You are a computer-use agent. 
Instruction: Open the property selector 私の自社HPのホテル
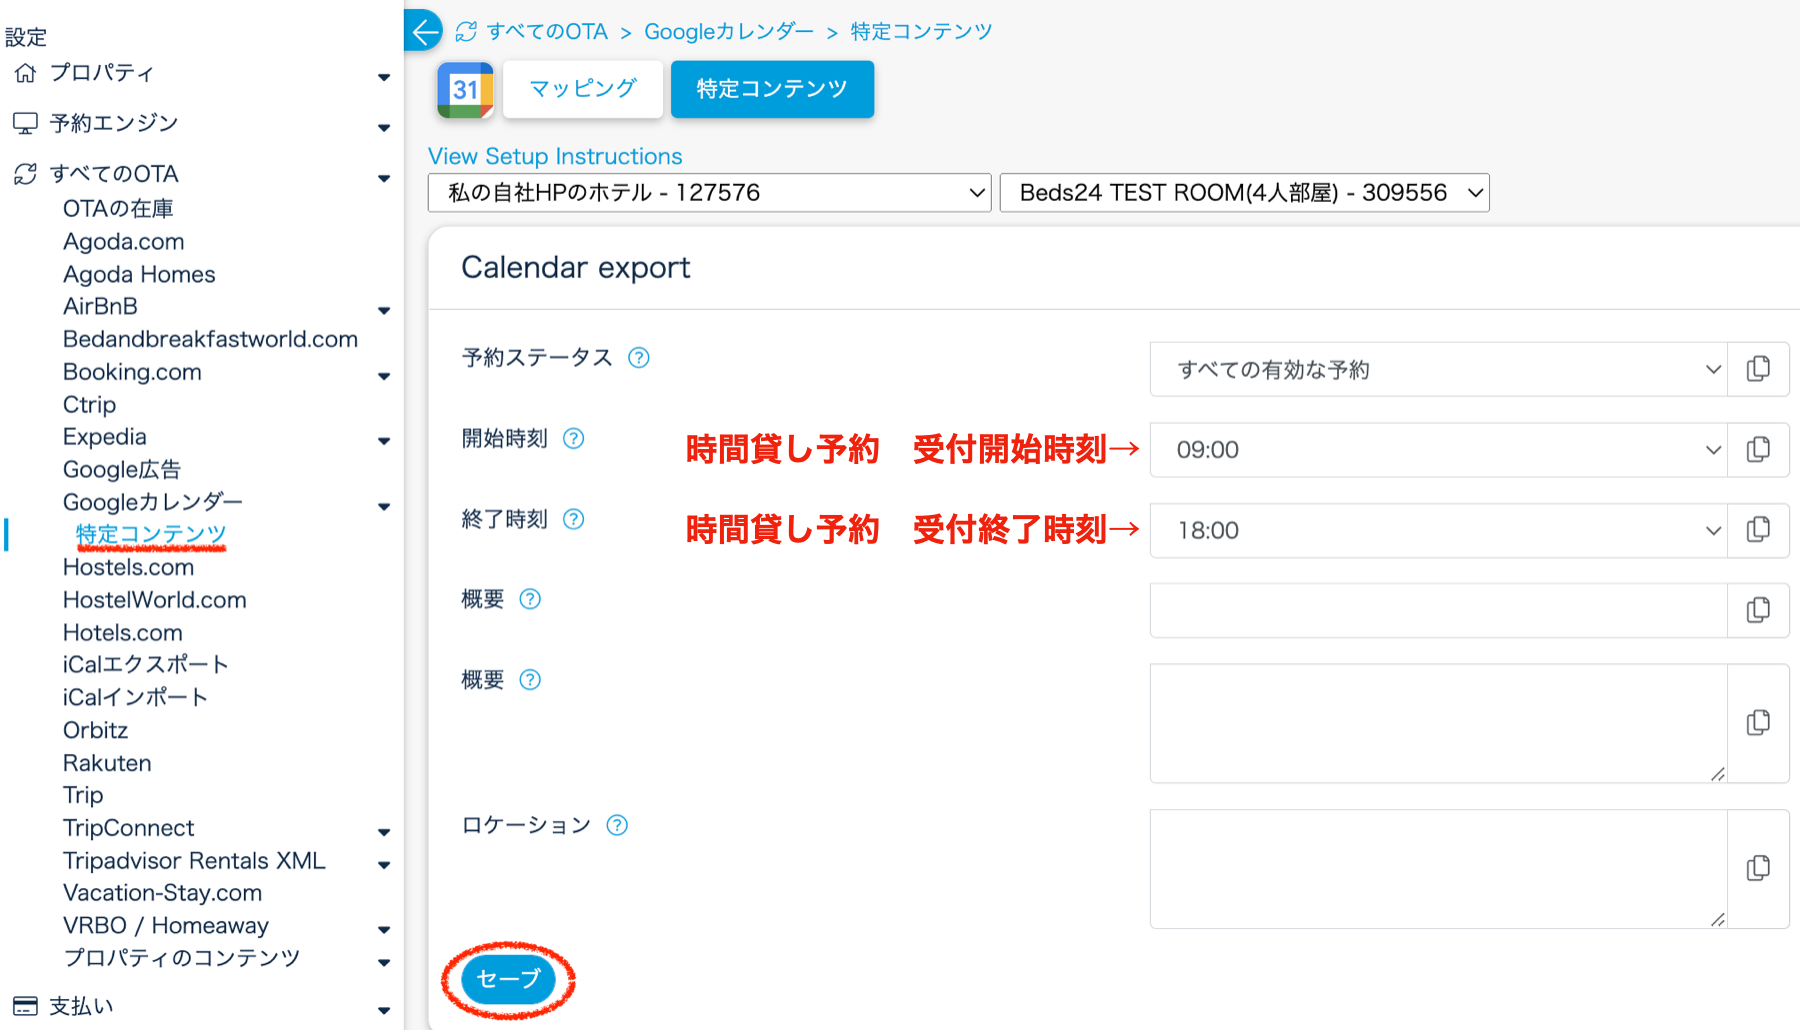pyautogui.click(x=709, y=193)
